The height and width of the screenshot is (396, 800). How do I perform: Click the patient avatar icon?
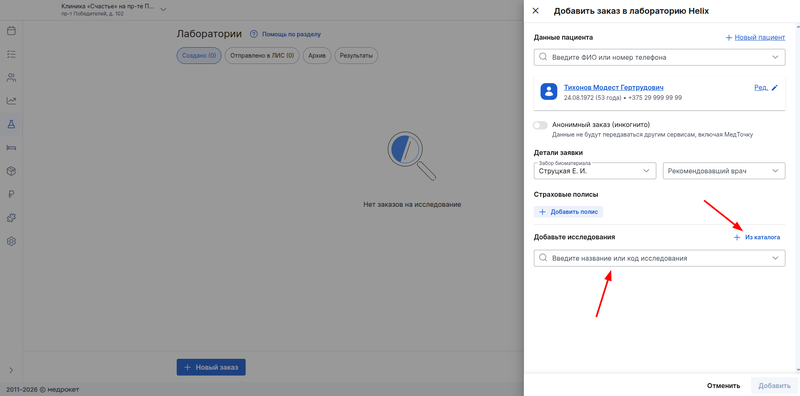point(548,92)
